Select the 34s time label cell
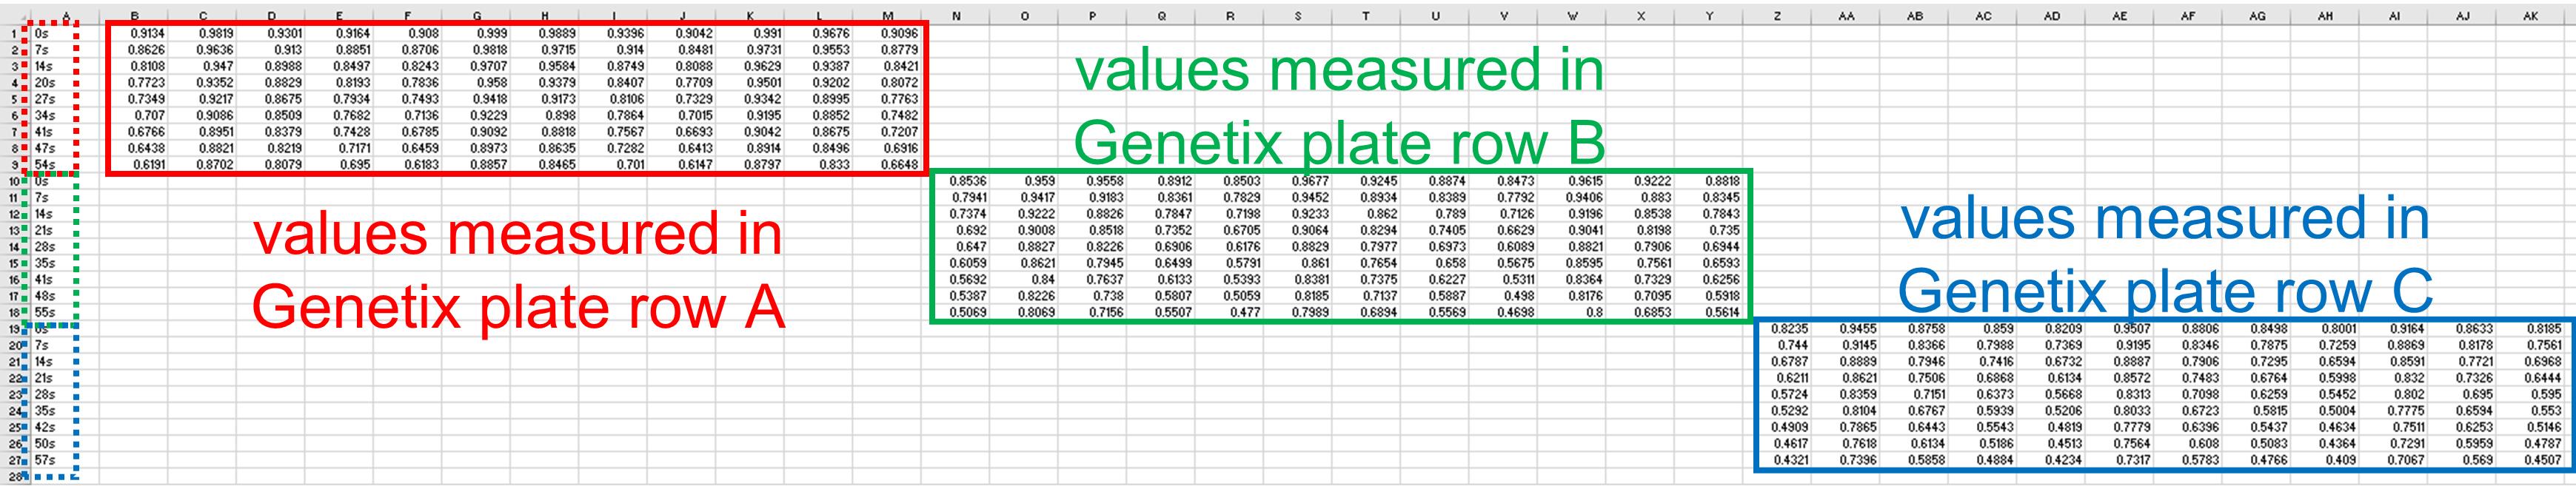Screen dimensions: 2576x489 (x=65, y=115)
